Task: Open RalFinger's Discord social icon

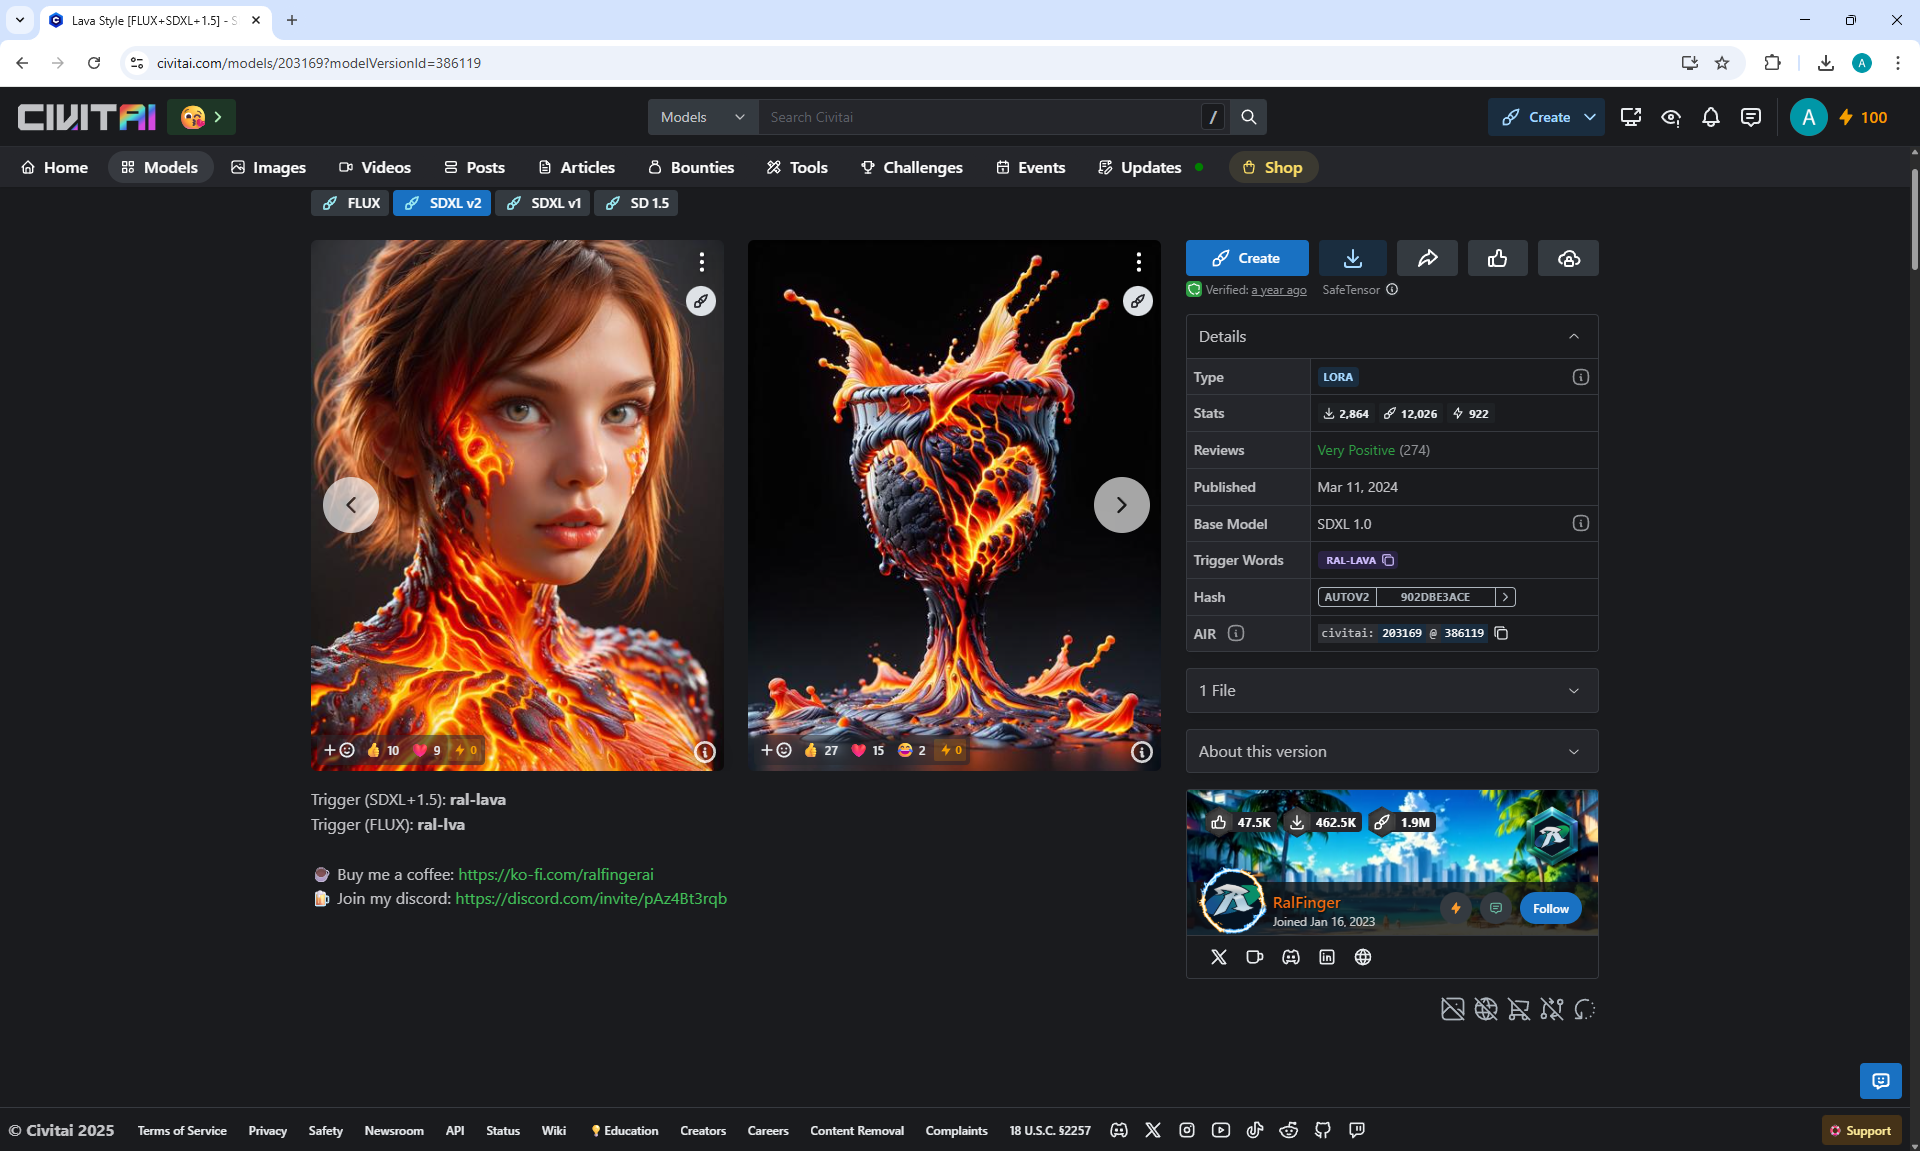Action: pyautogui.click(x=1291, y=957)
